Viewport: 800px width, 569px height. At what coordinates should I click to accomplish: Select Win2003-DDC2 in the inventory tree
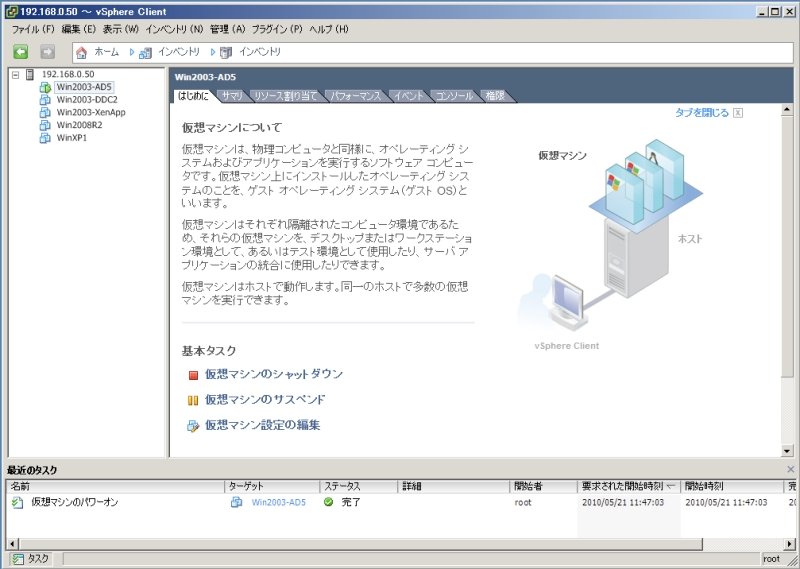click(87, 100)
